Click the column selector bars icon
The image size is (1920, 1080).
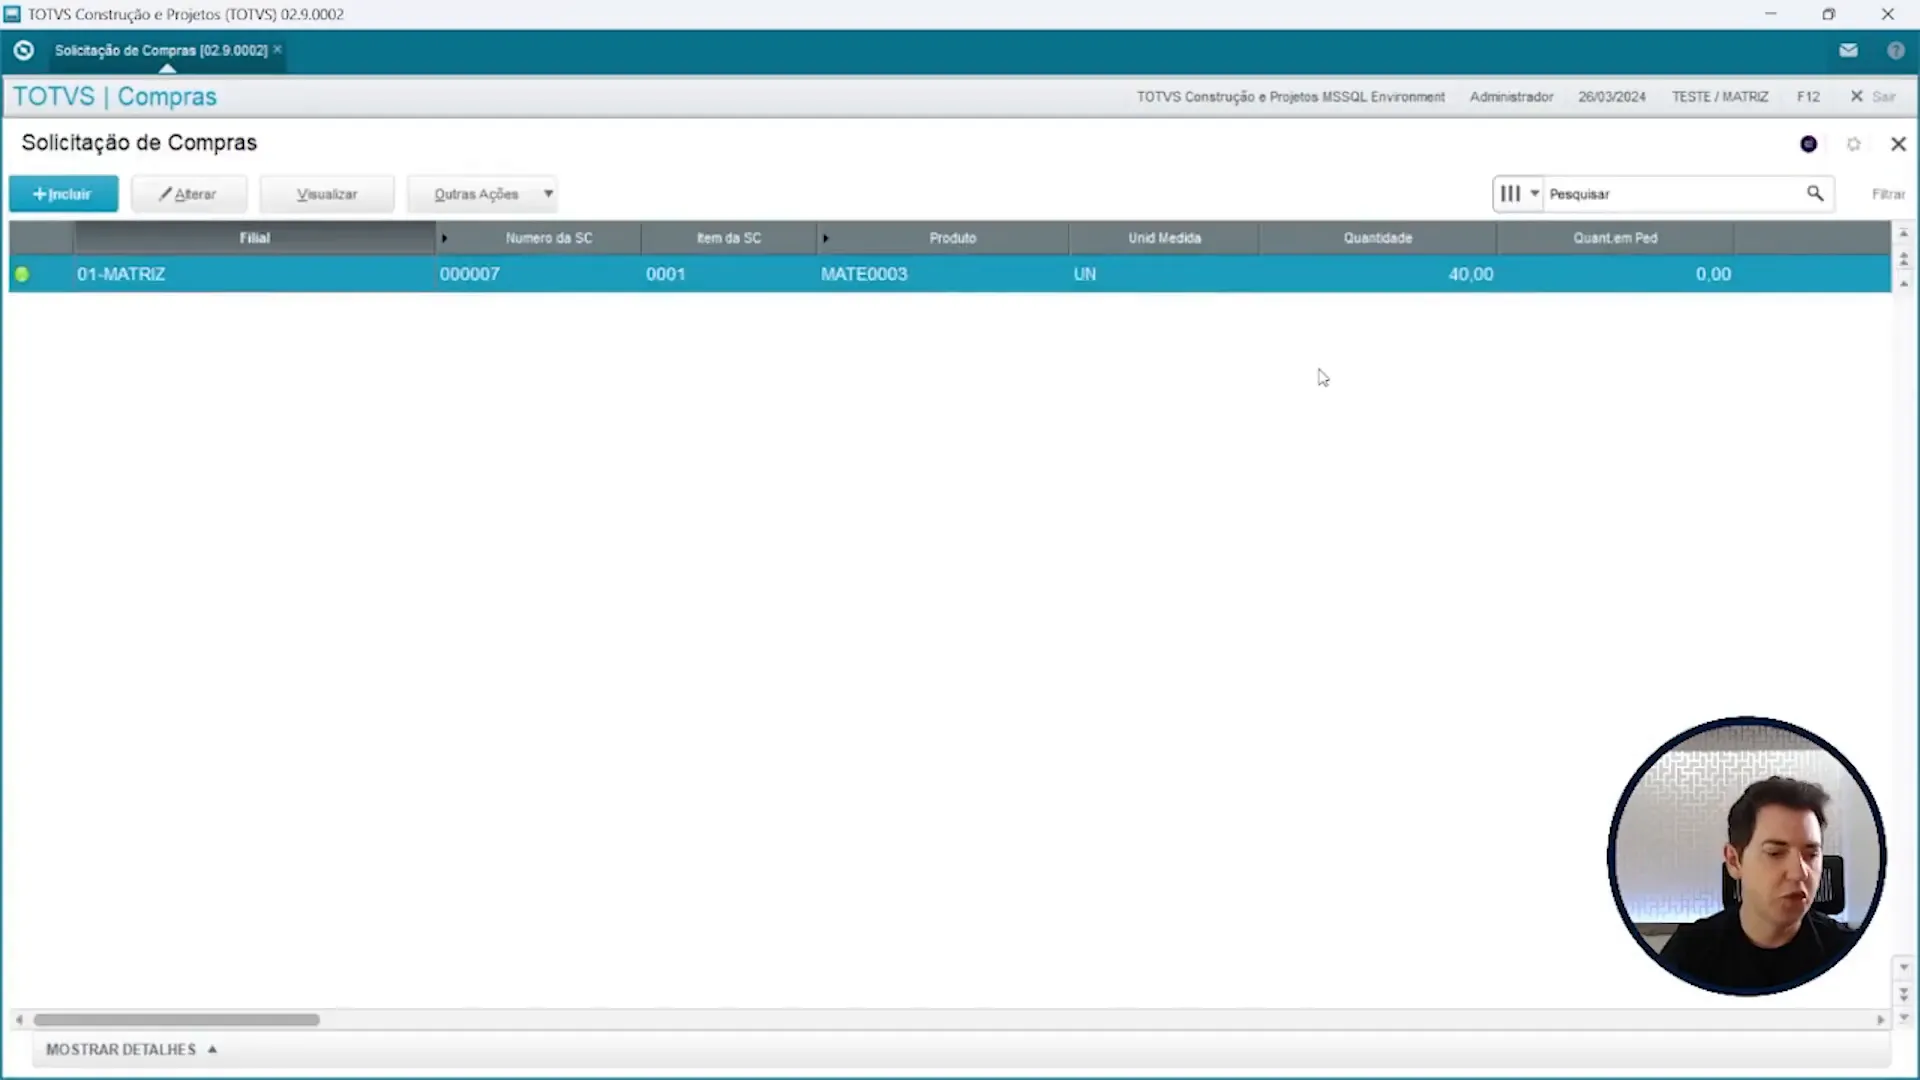point(1510,193)
